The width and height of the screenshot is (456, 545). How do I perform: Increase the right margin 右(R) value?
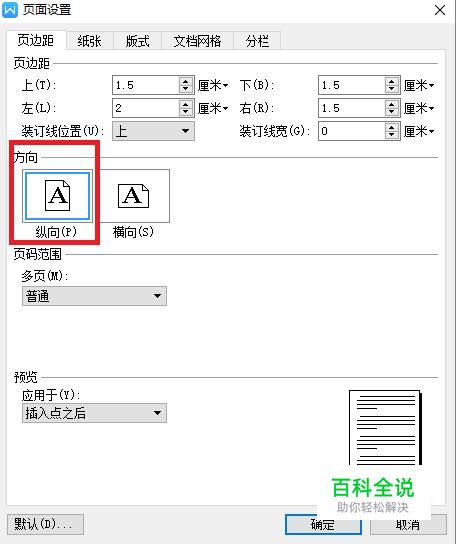(x=392, y=104)
